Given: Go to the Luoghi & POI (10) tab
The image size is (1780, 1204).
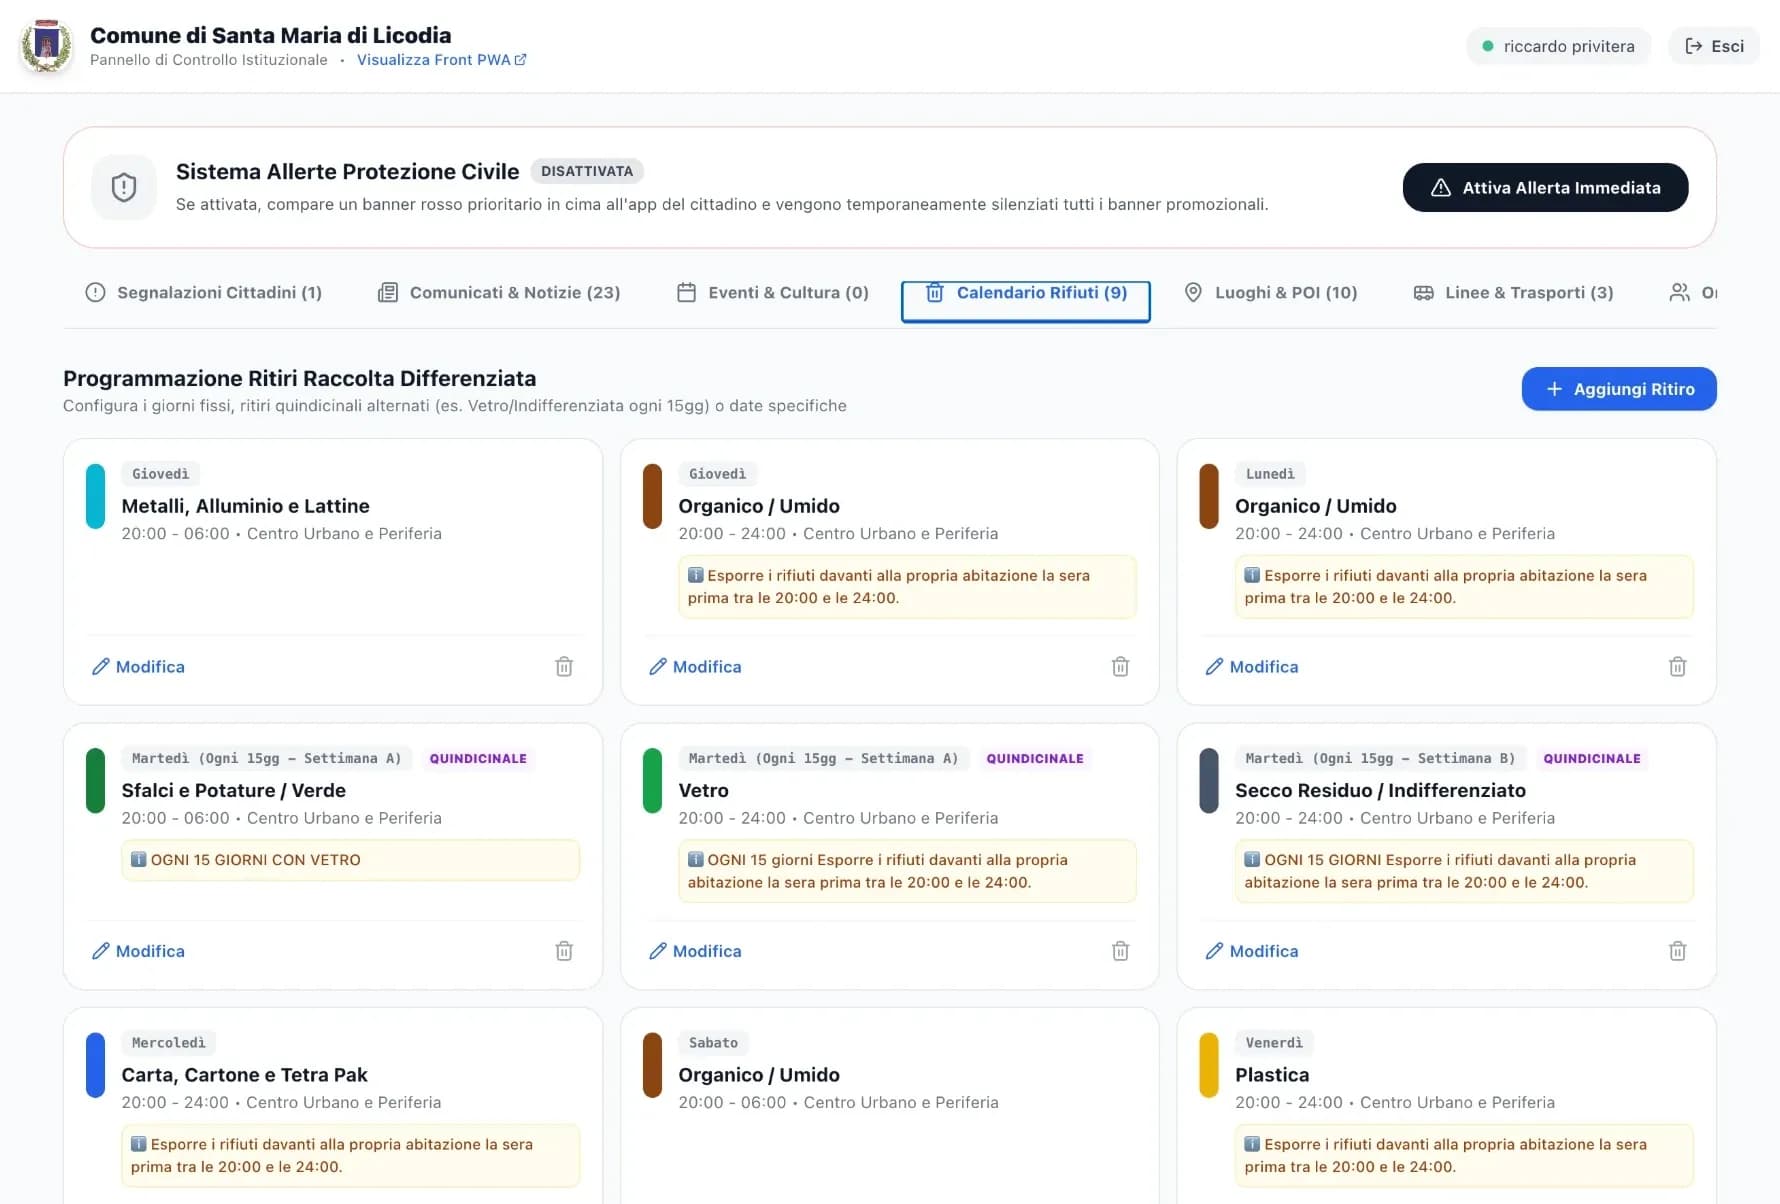Looking at the screenshot, I should point(1271,293).
